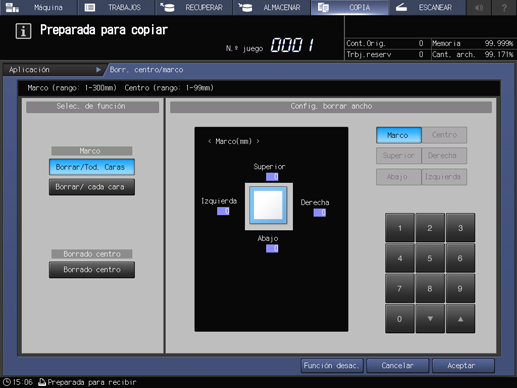517x388 pixels.
Task: Click the Borr. centro/marco breadcrumb text
Action: tap(146, 70)
